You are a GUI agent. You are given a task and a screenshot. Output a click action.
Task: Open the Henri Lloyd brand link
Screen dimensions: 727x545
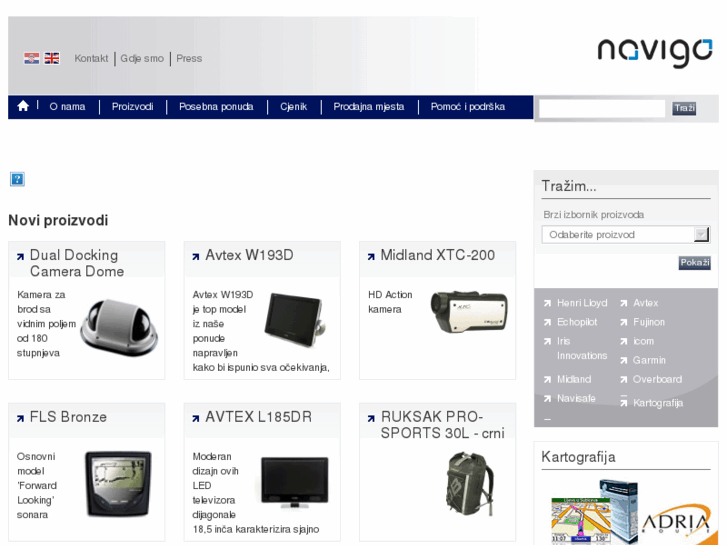[x=582, y=303]
